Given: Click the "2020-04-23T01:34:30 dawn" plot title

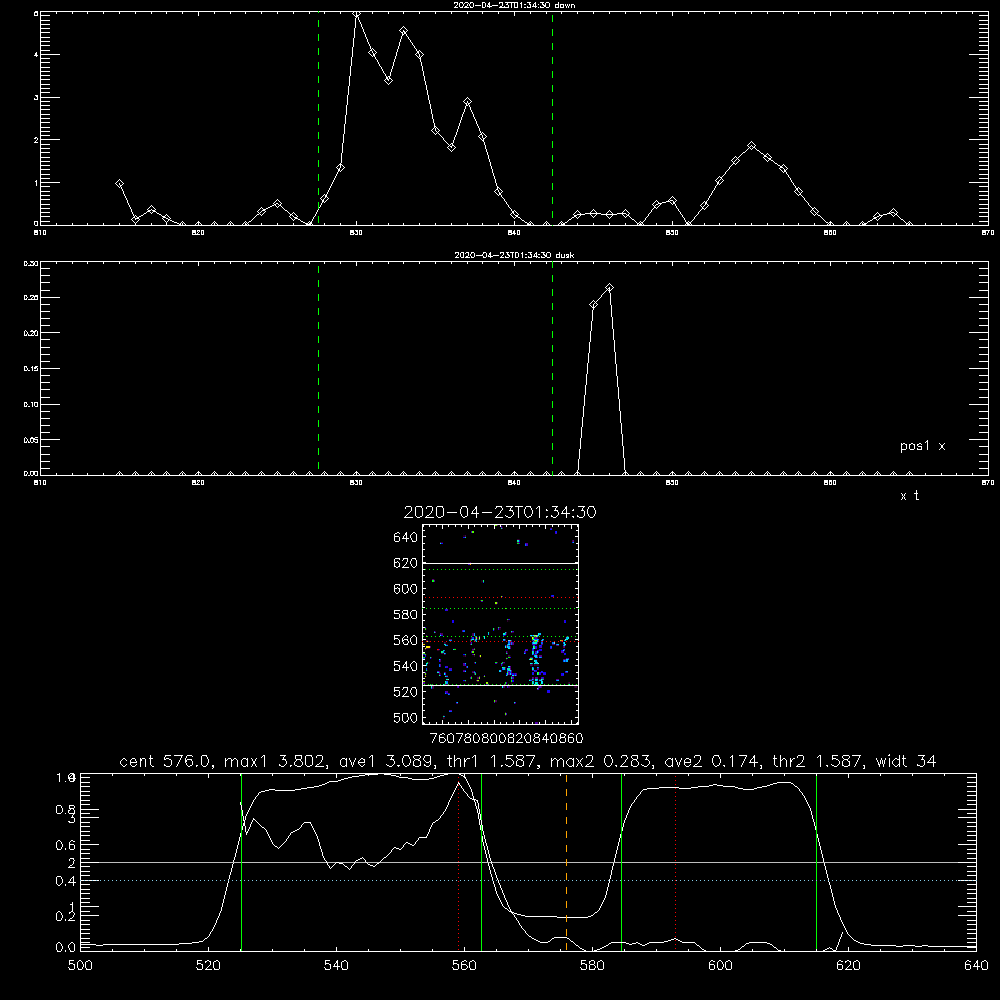Looking at the screenshot, I should coord(514,5).
